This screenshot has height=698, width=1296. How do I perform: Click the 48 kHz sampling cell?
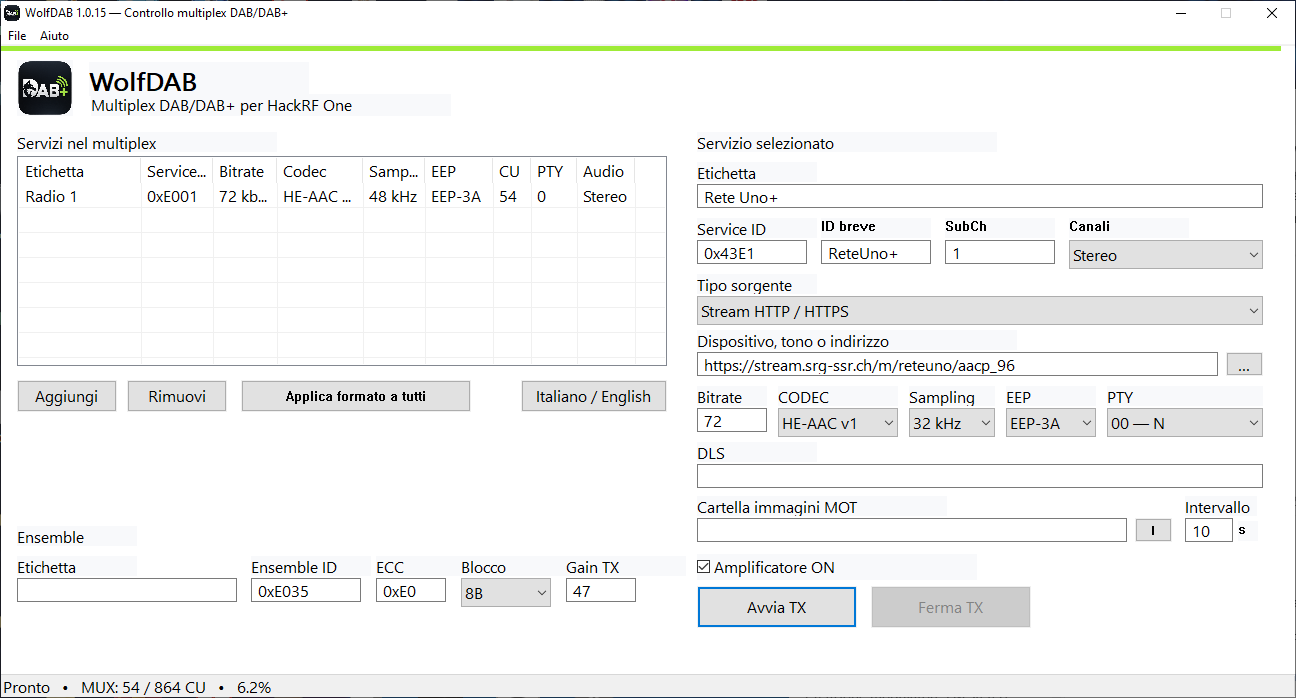[x=393, y=196]
